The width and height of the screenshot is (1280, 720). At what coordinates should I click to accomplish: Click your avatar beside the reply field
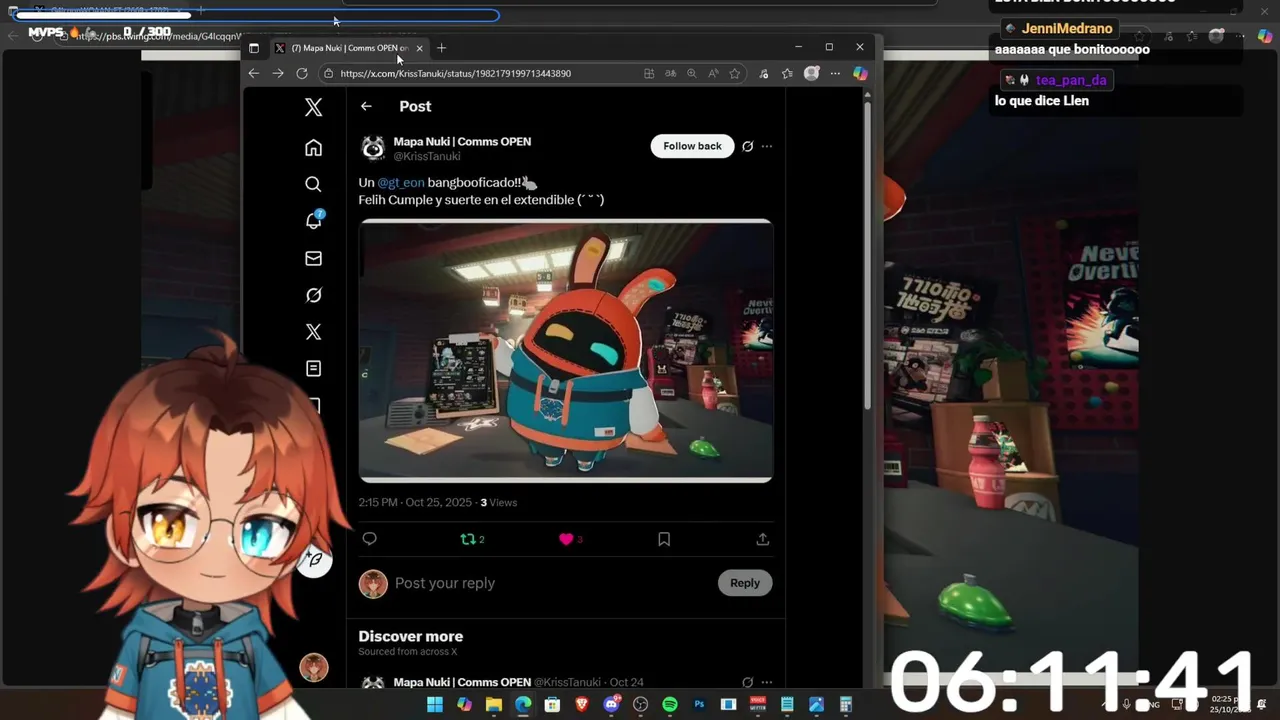(373, 584)
